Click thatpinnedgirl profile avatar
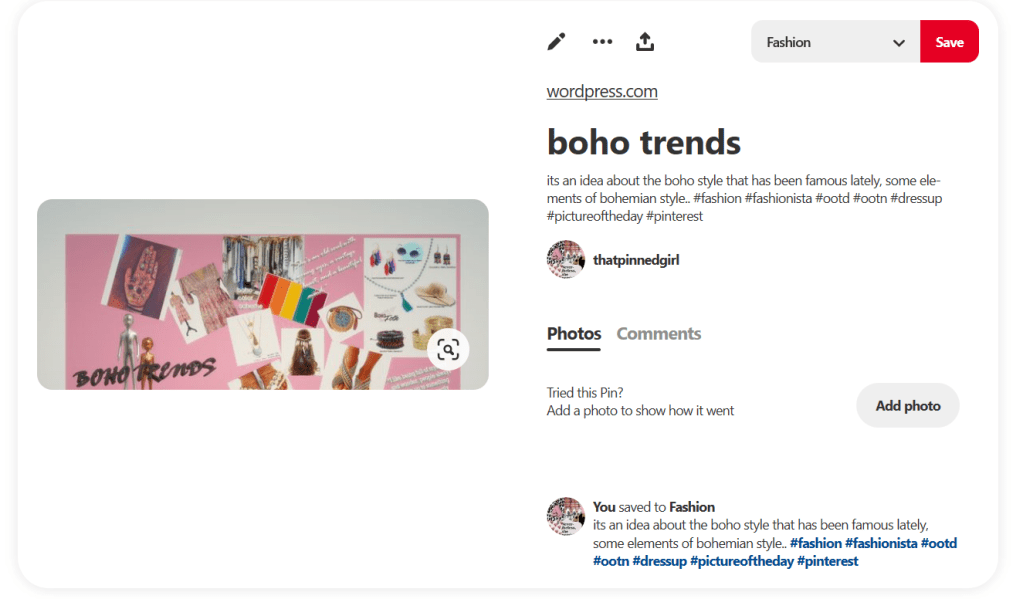 click(565, 259)
